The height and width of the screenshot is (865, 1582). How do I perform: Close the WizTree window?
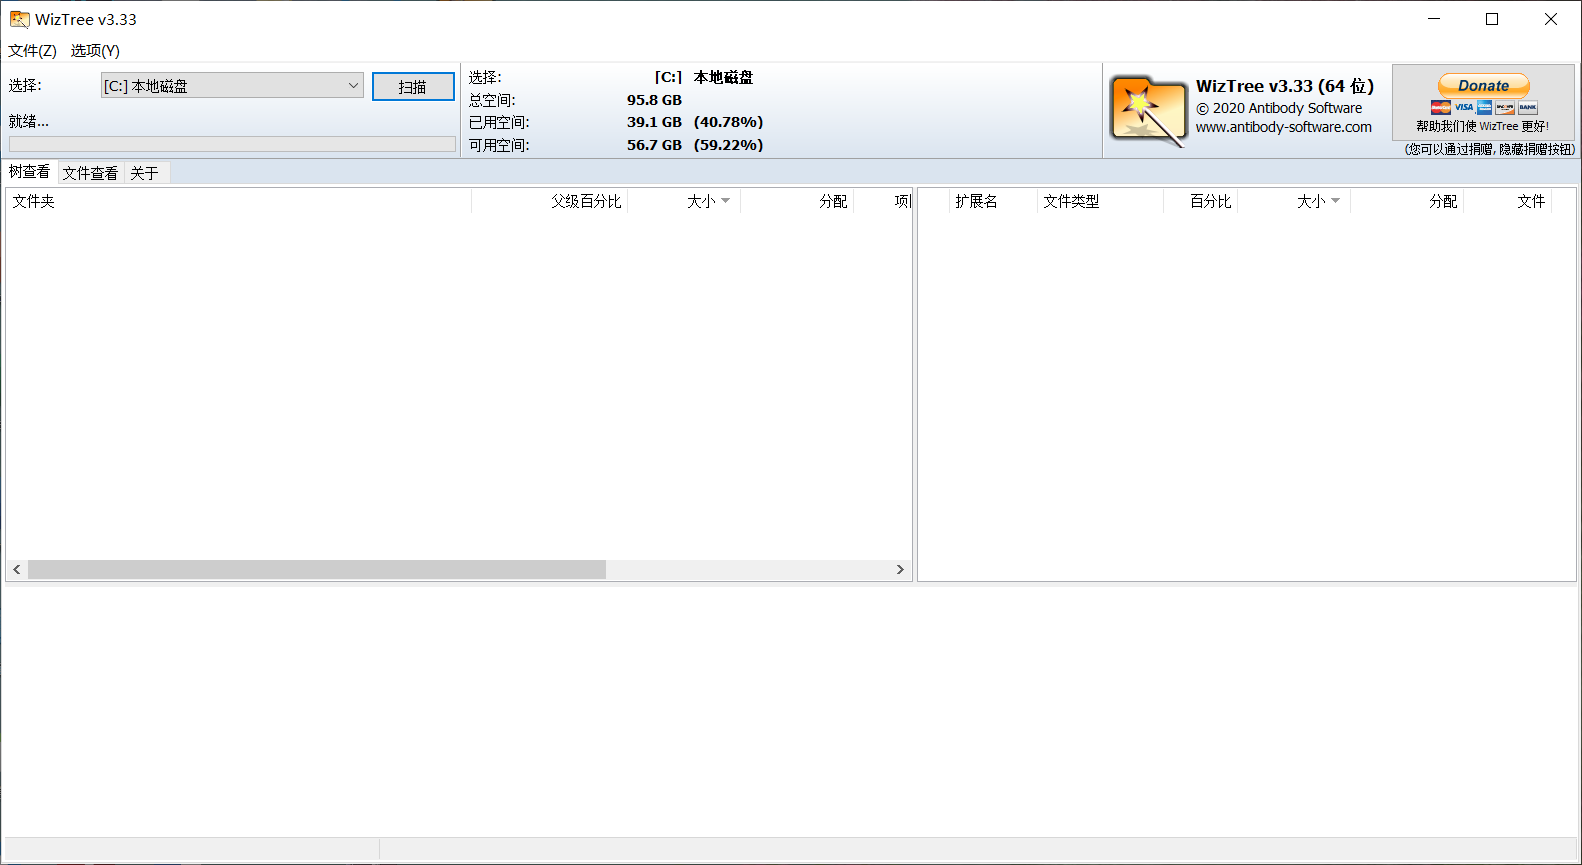[x=1551, y=19]
